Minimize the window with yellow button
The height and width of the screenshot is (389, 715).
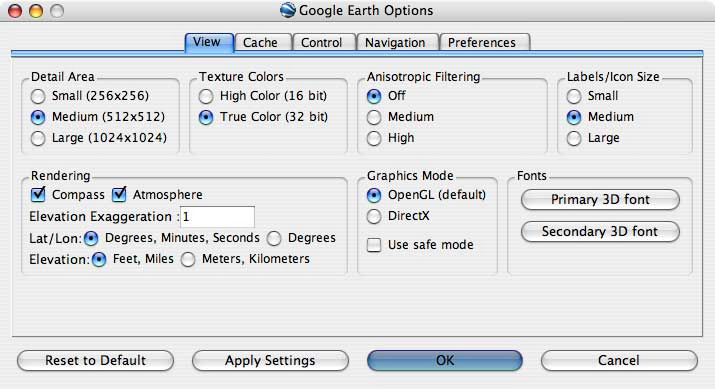pos(36,10)
